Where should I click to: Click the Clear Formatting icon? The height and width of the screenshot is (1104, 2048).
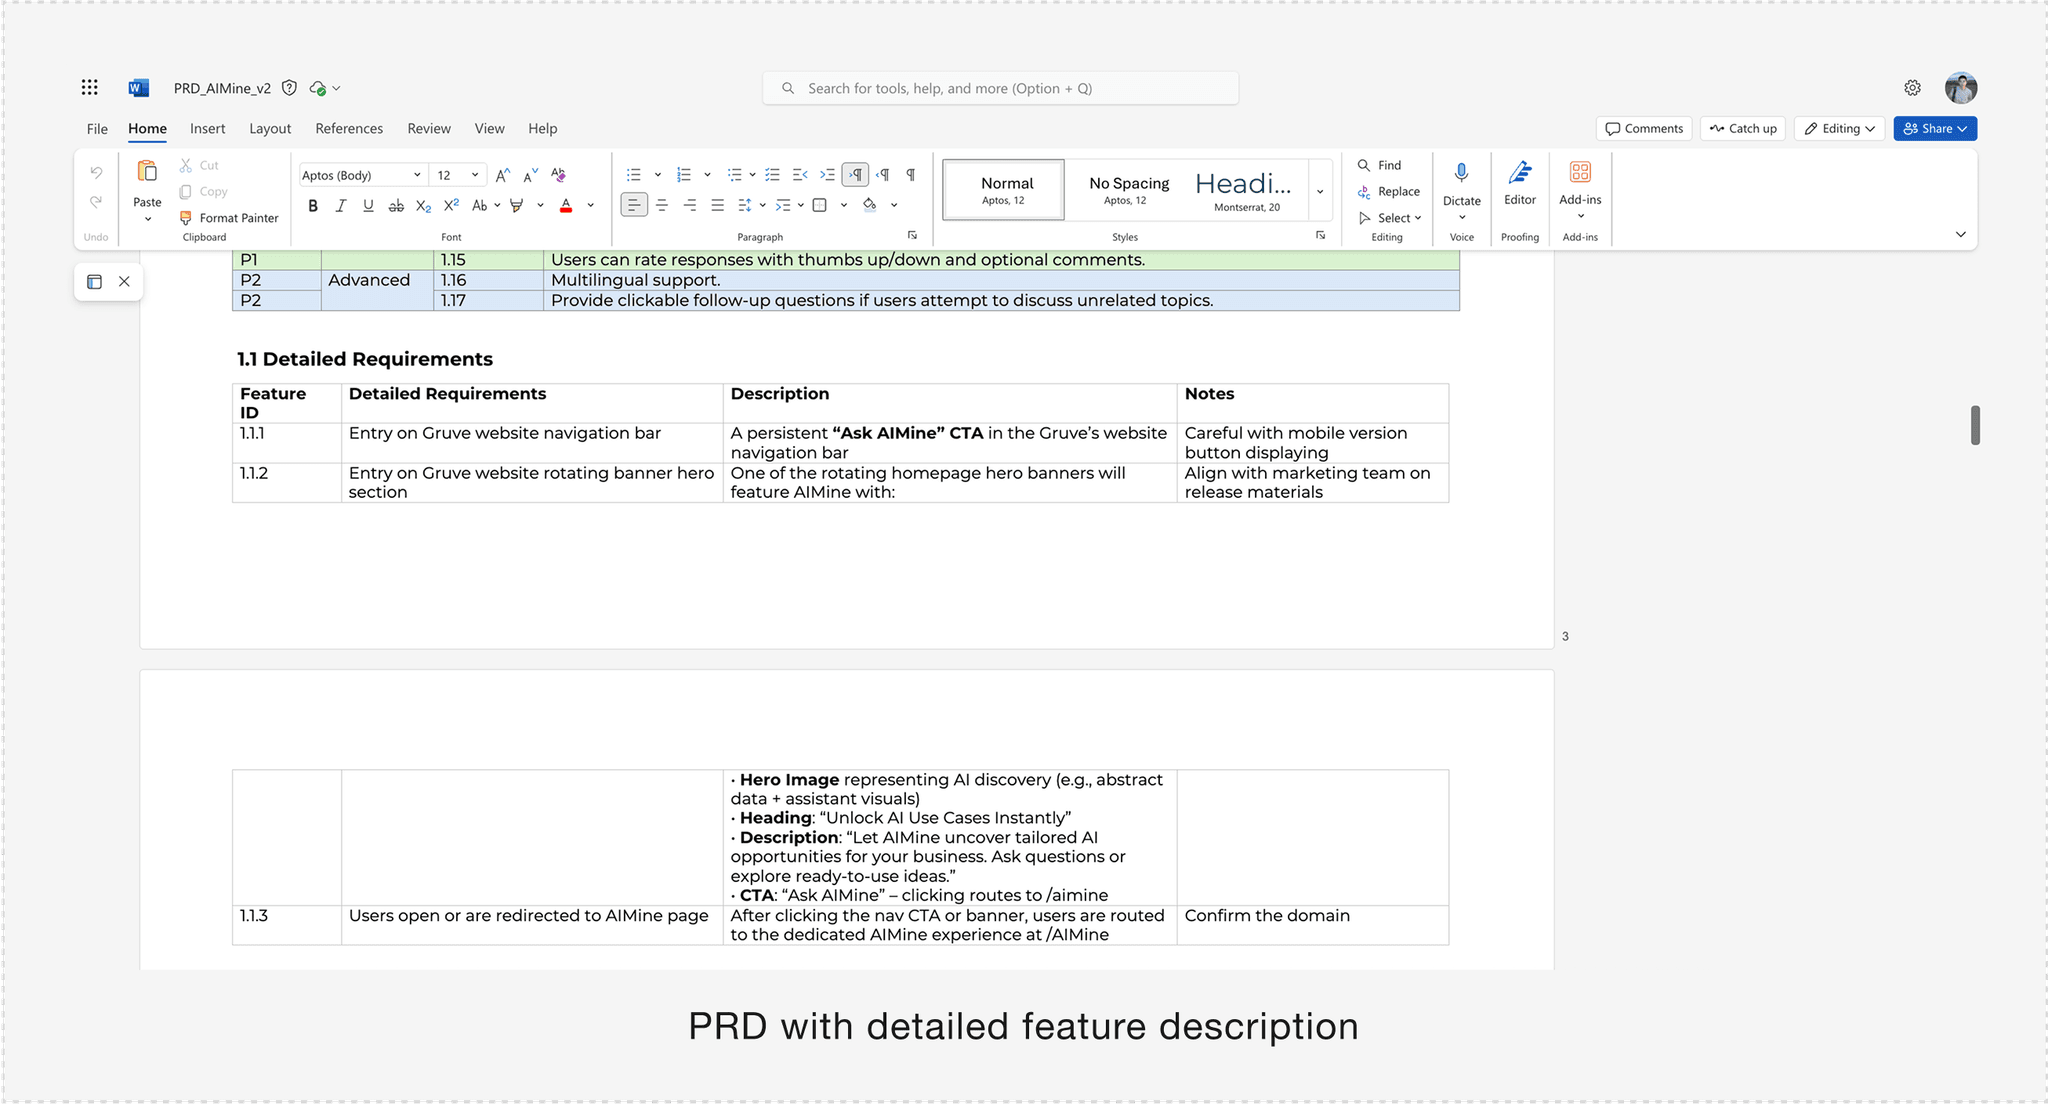coord(558,175)
